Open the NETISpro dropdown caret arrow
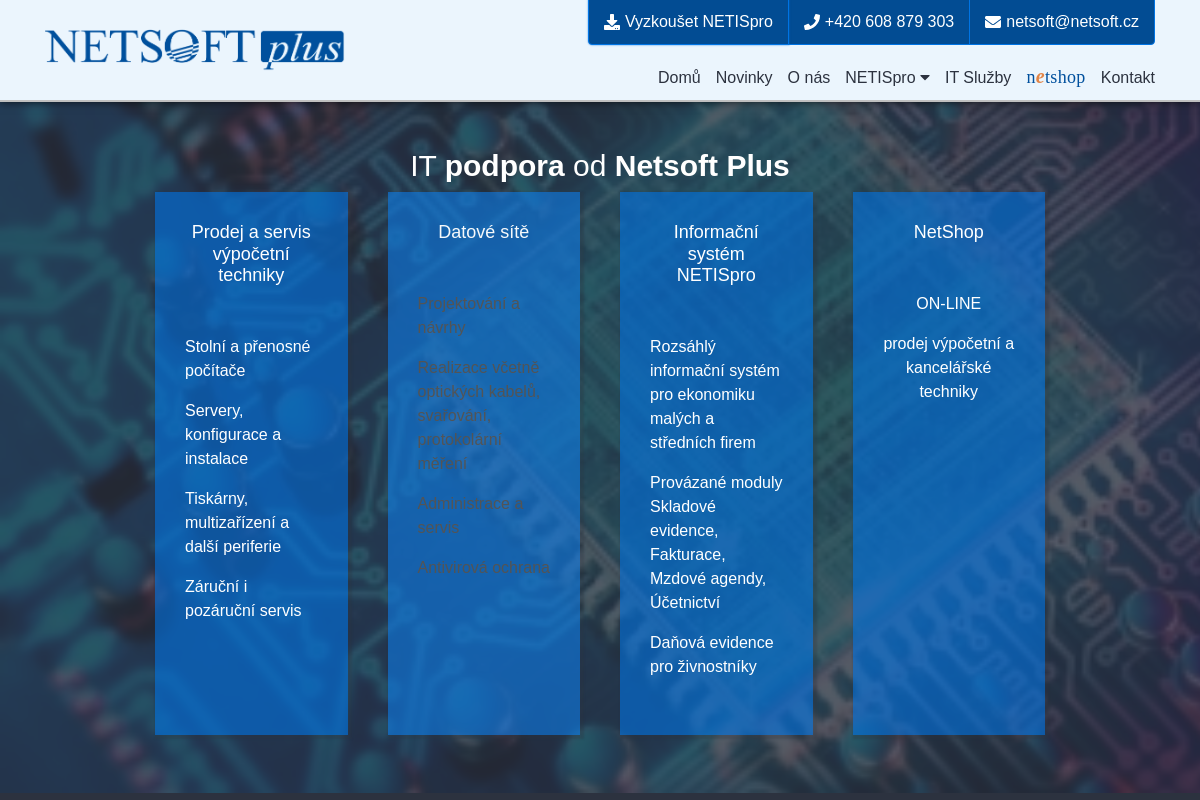This screenshot has height=800, width=1200. [924, 78]
